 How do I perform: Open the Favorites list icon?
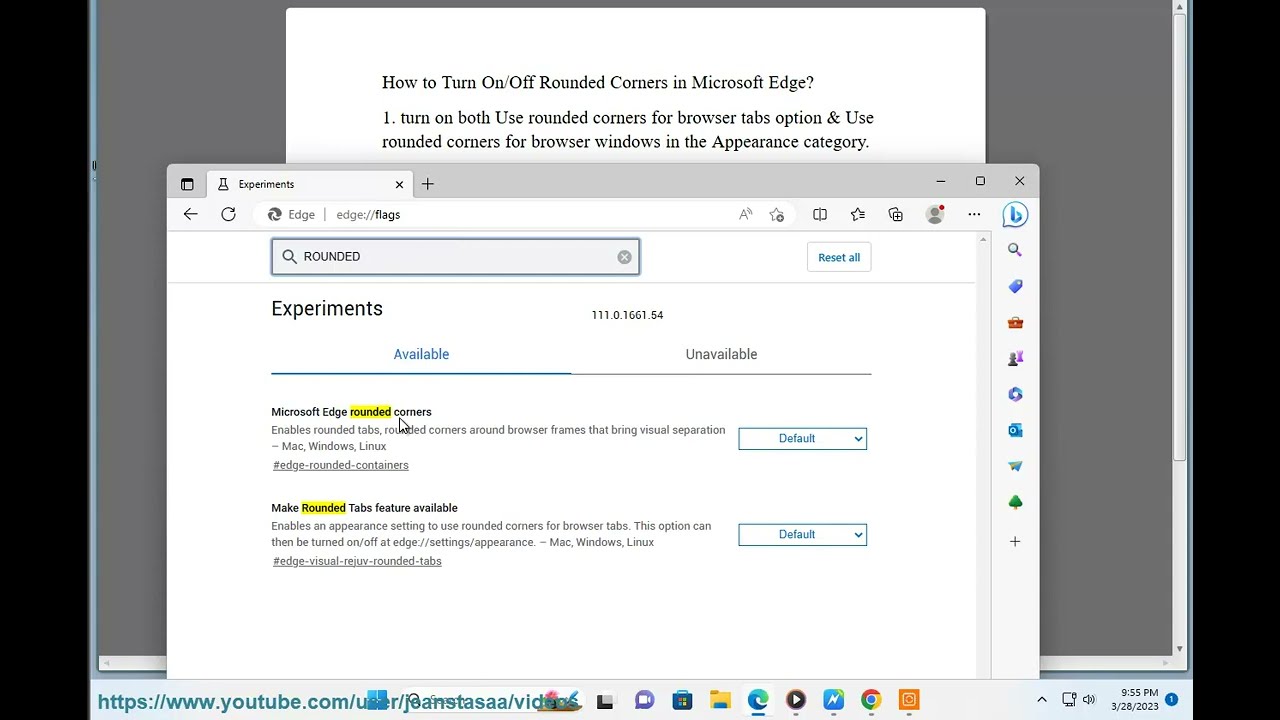pyautogui.click(x=858, y=214)
